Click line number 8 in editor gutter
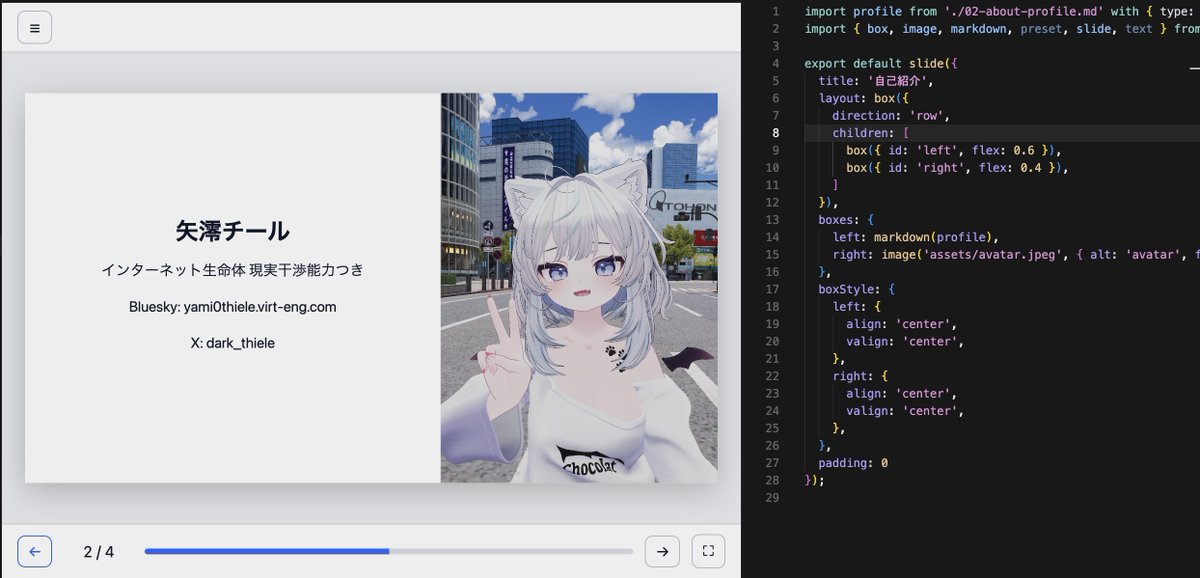The height and width of the screenshot is (578, 1200). click(x=776, y=133)
